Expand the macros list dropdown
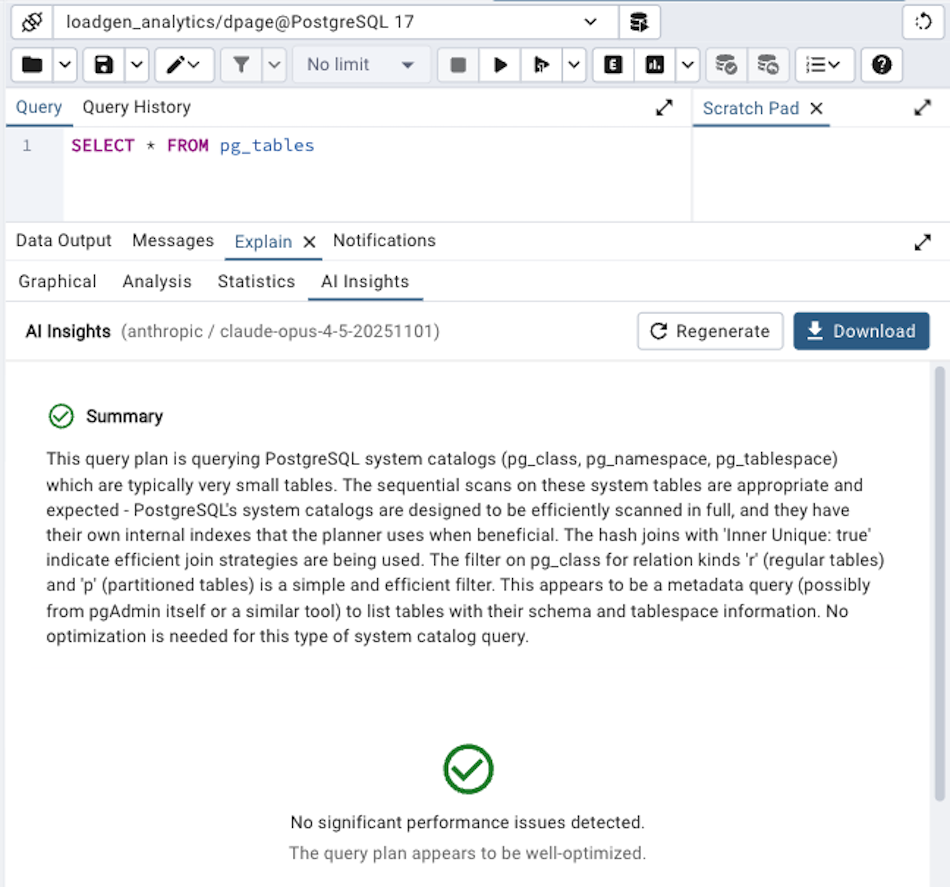950x887 pixels. coord(823,64)
